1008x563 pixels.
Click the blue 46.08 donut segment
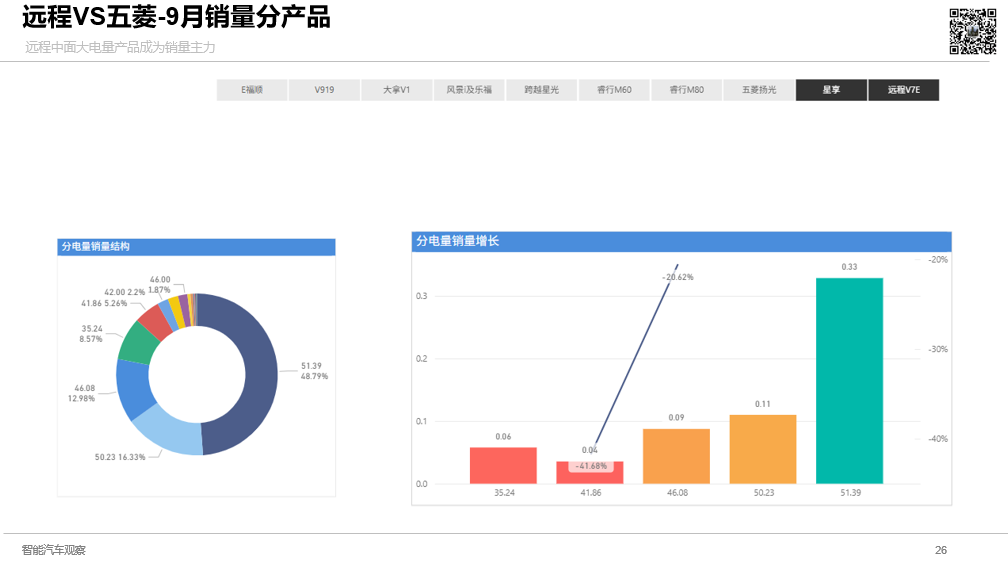(134, 388)
